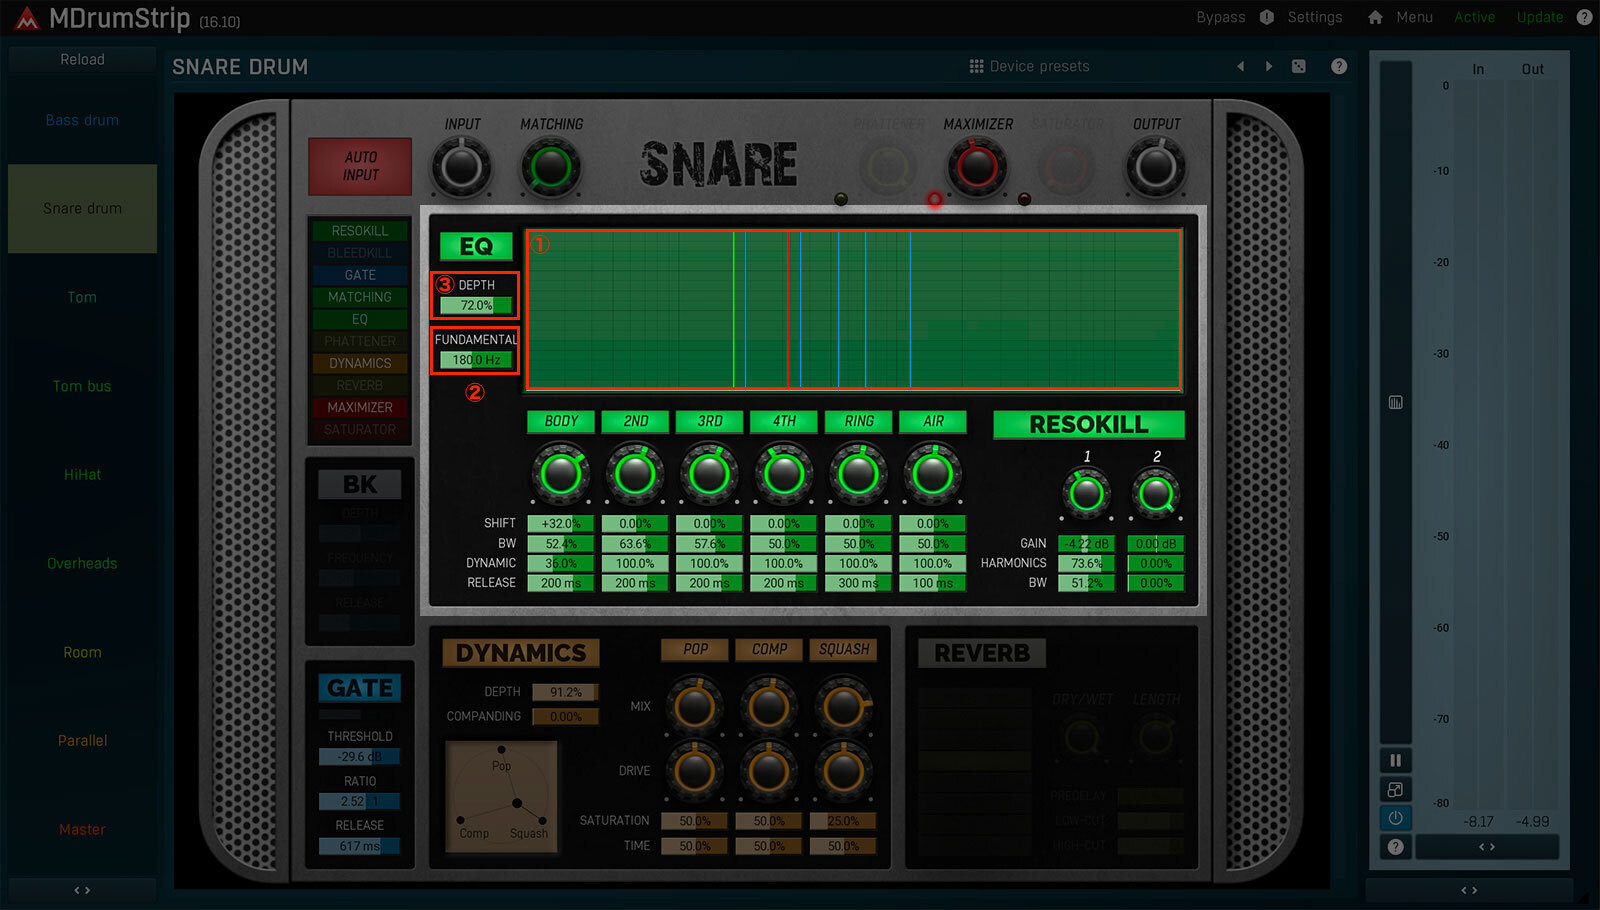This screenshot has height=910, width=1600.
Task: Click the exclamation notification icon near Bypass
Action: coord(1268,17)
